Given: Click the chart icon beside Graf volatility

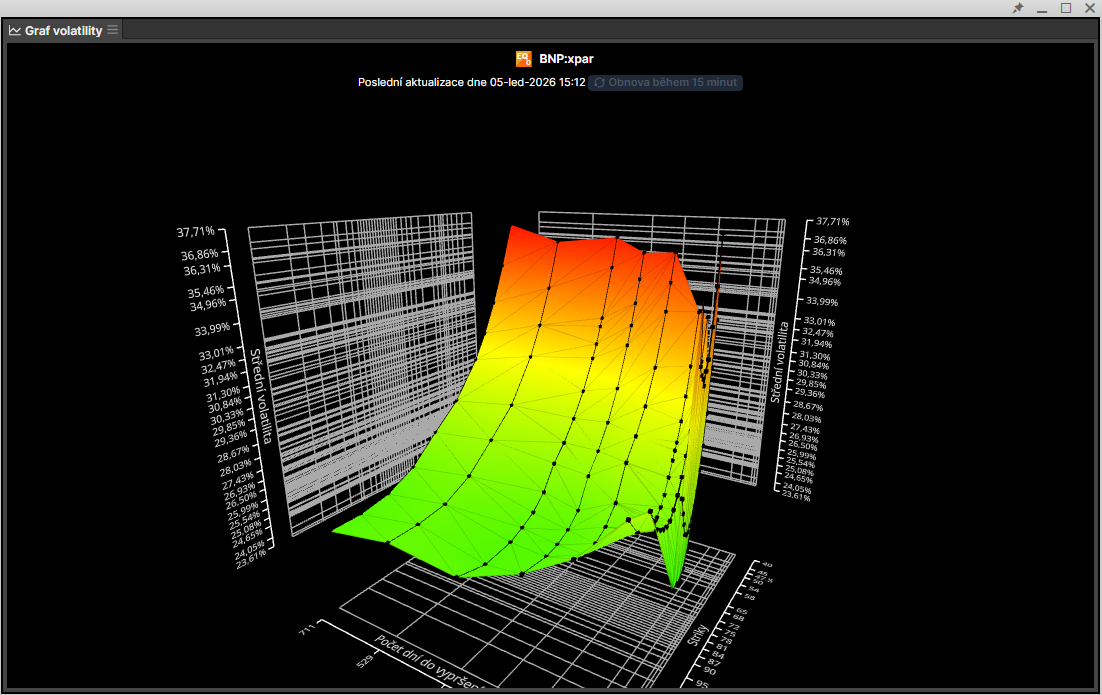Looking at the screenshot, I should click(15, 30).
